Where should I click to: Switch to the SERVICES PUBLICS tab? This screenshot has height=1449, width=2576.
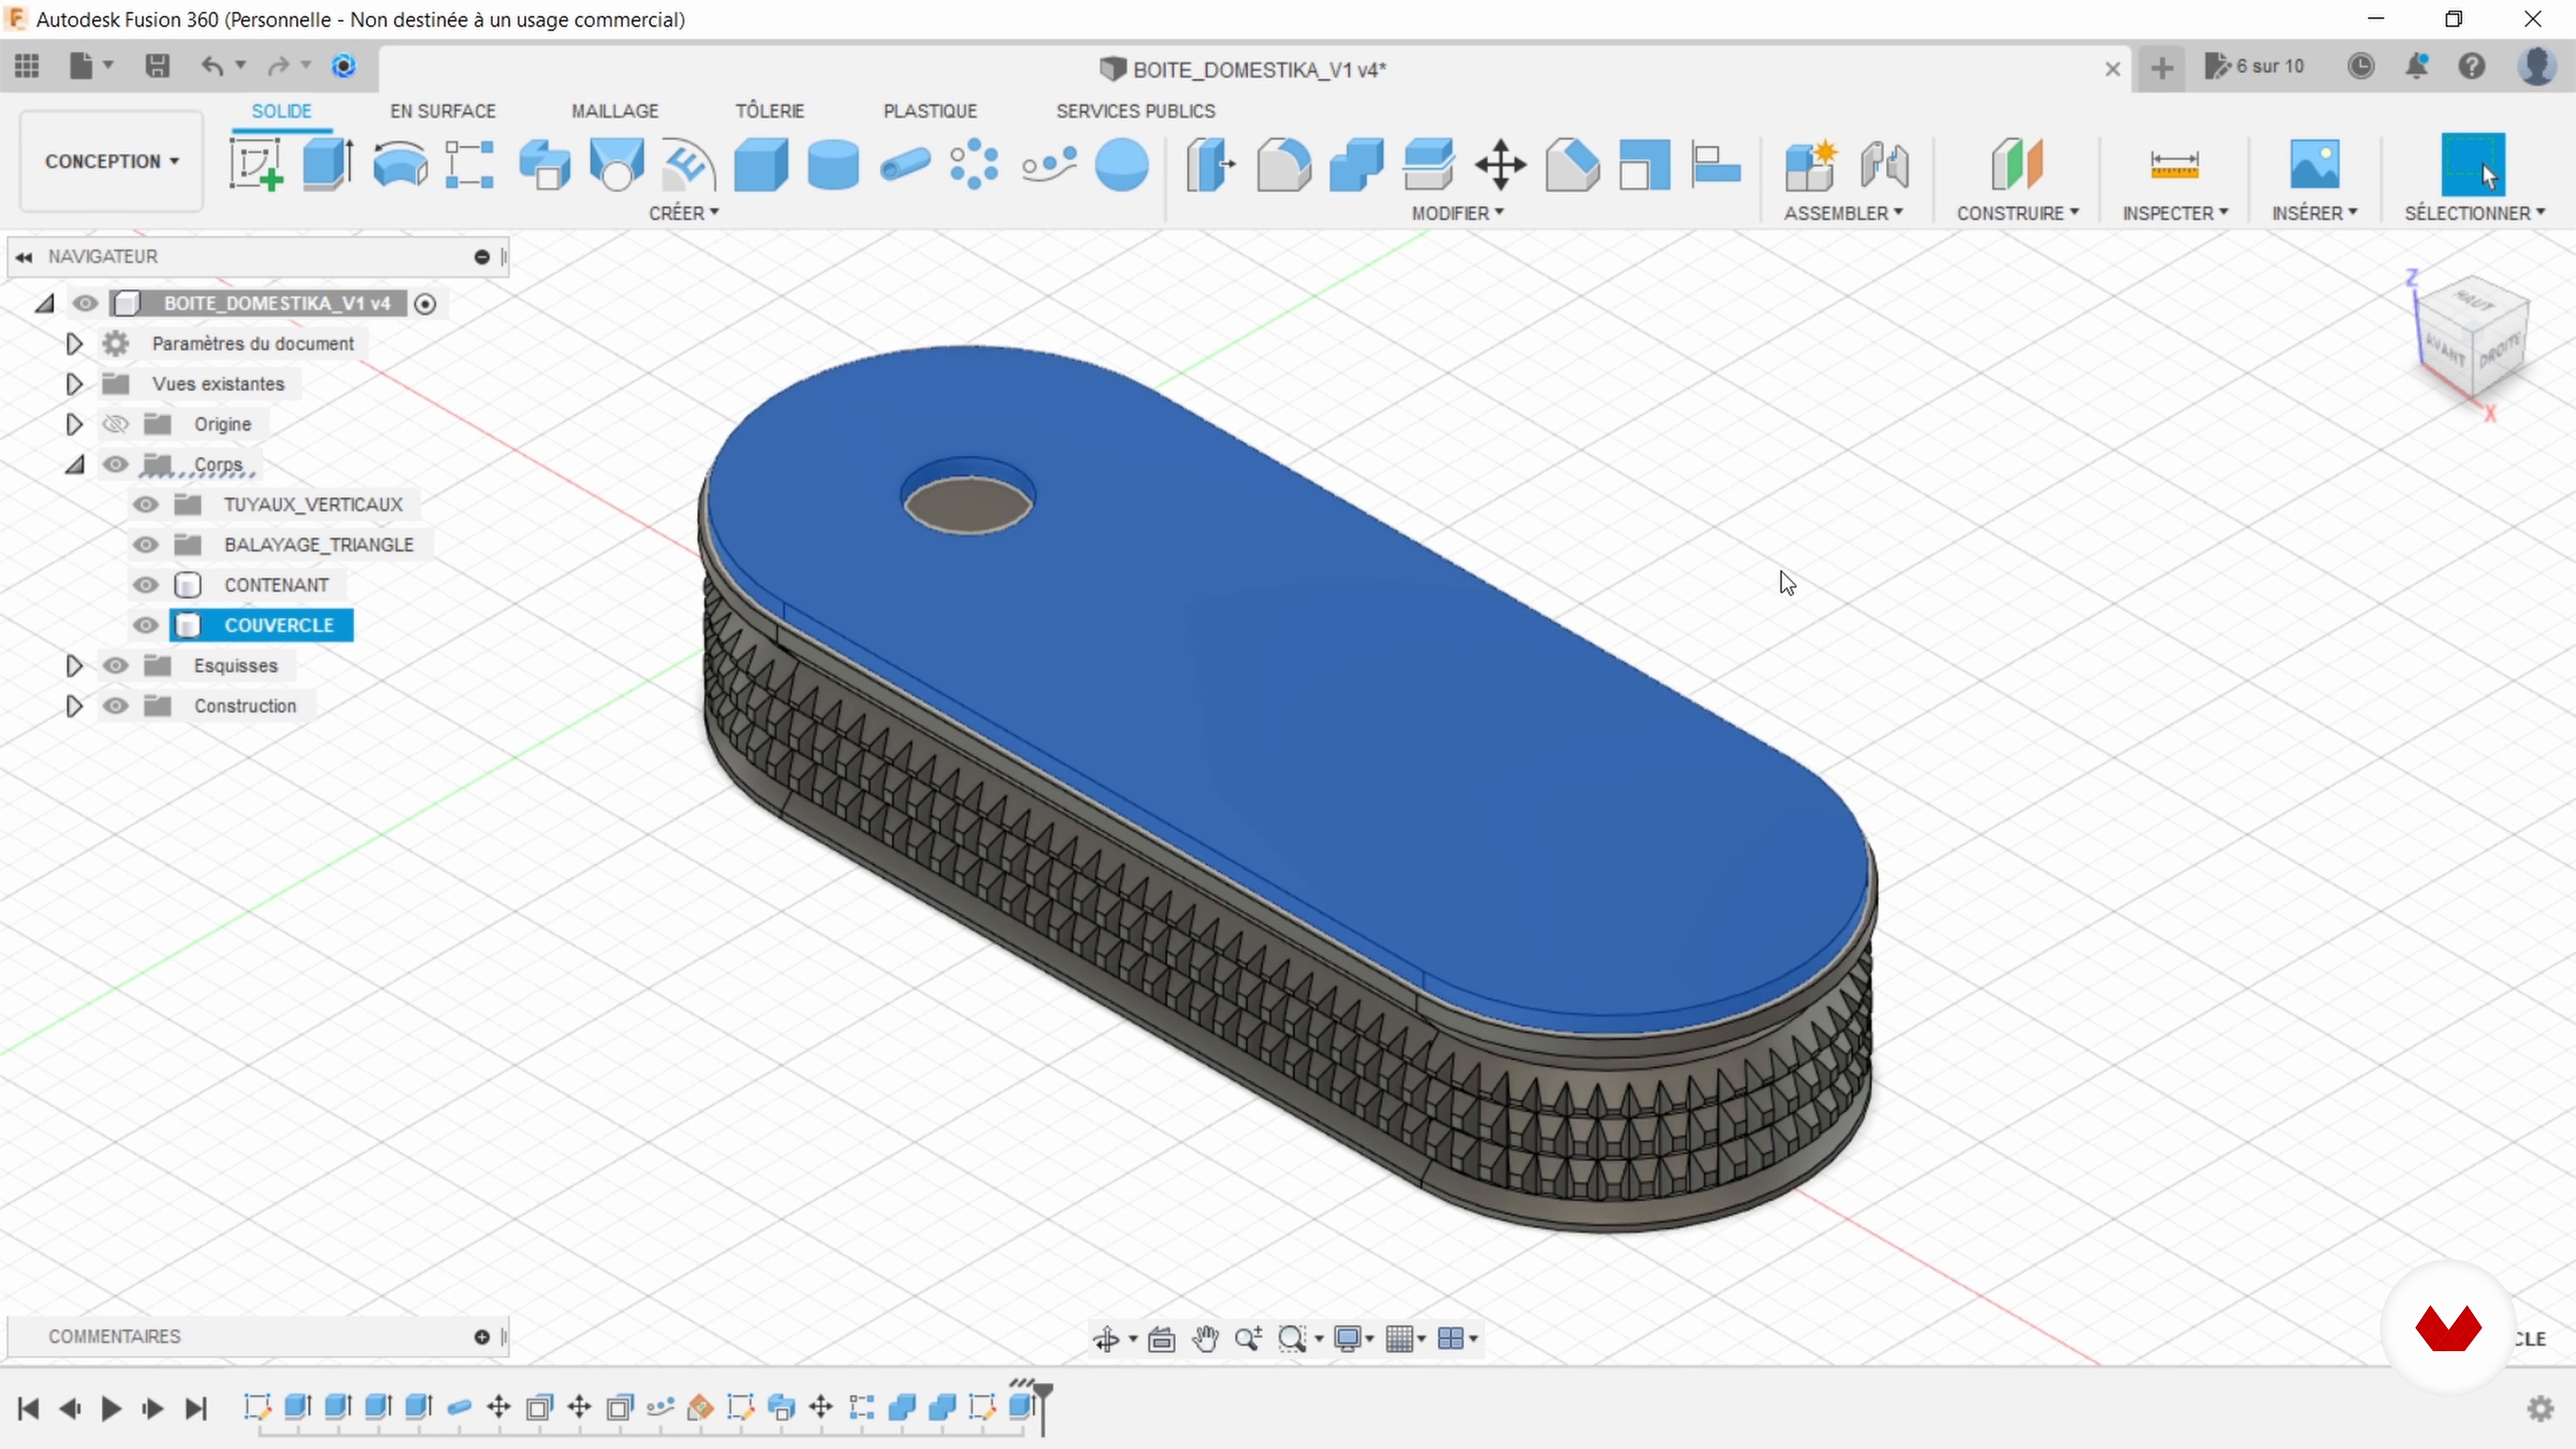1136,111
